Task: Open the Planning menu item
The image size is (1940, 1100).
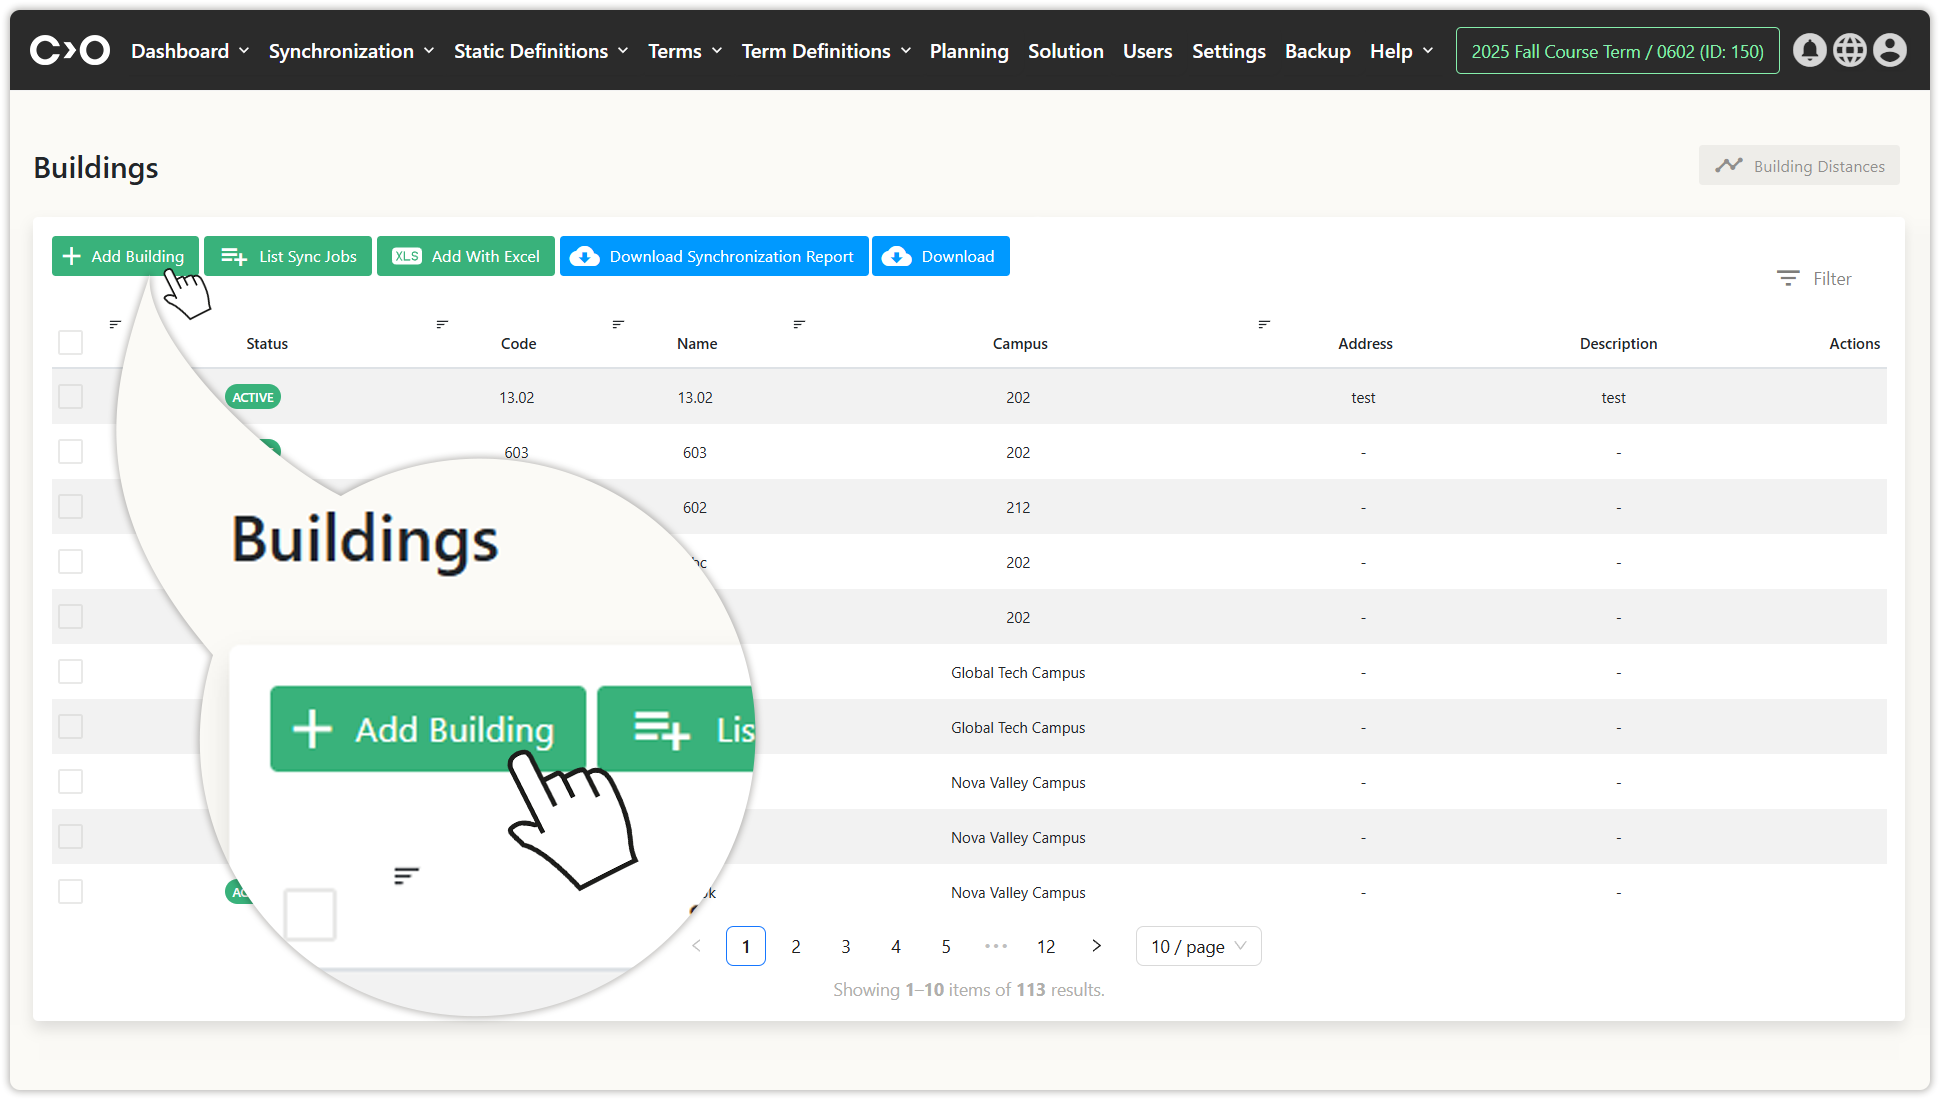Action: point(968,51)
